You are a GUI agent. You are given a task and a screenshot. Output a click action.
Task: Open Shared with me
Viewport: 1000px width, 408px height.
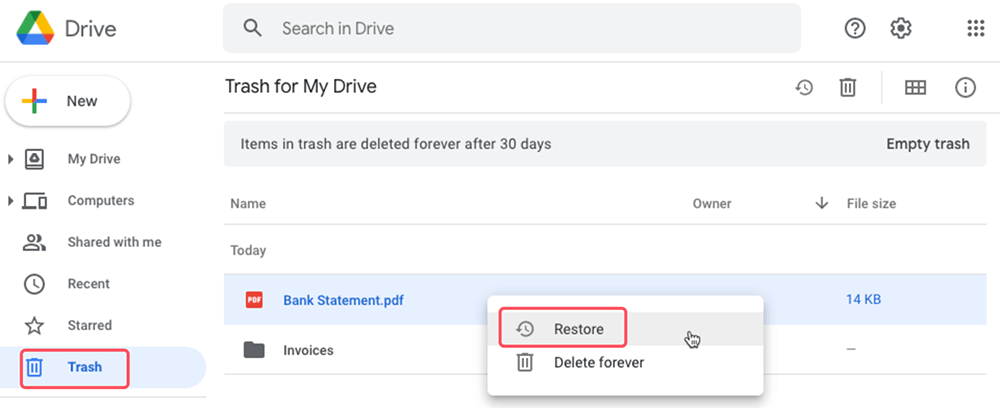[x=114, y=242]
